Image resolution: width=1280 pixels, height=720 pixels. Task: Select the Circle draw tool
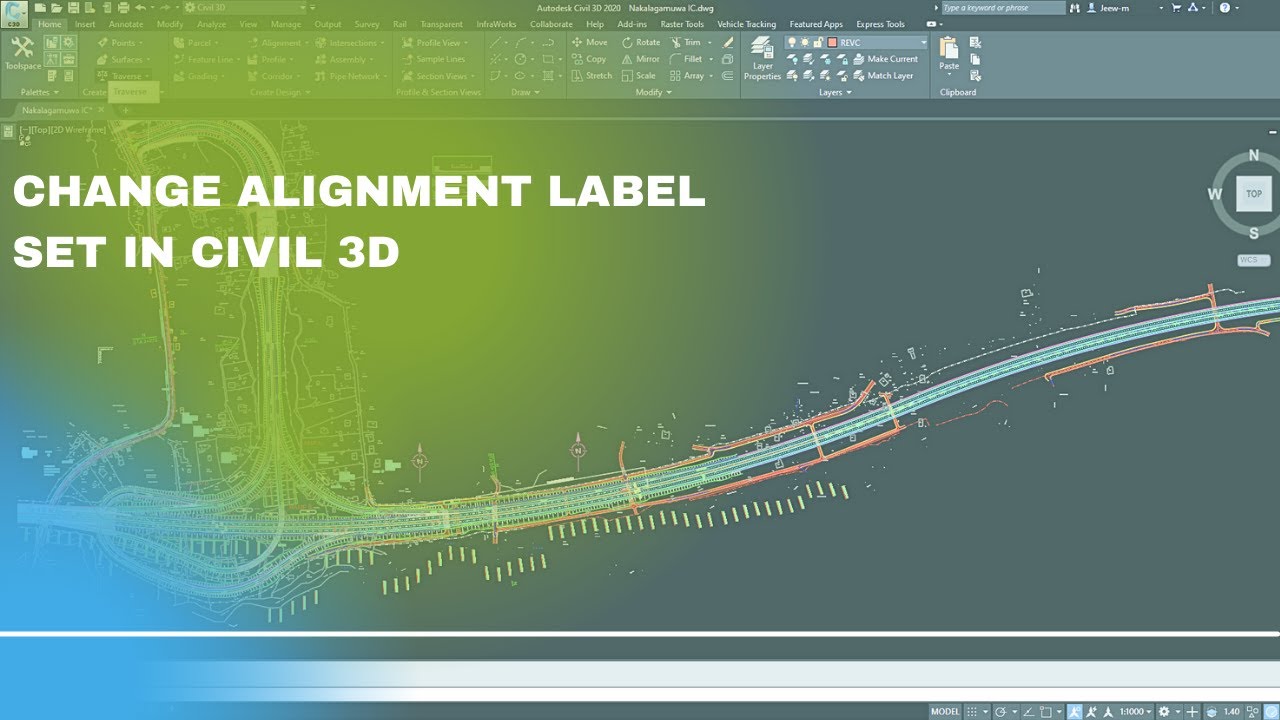coord(520,59)
